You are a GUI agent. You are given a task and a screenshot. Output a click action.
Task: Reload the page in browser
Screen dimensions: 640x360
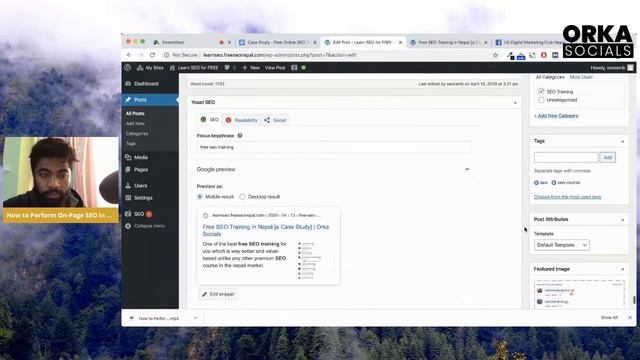click(152, 55)
